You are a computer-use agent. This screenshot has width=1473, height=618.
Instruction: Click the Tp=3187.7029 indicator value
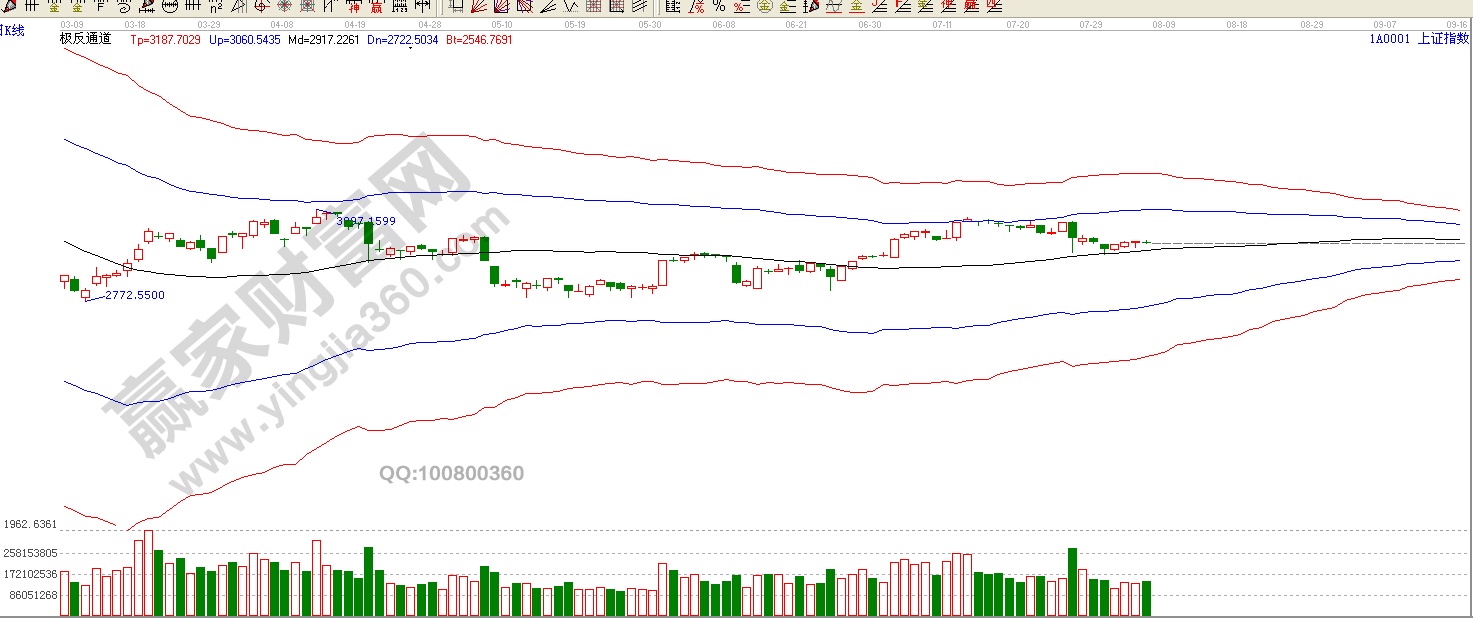pyautogui.click(x=166, y=40)
